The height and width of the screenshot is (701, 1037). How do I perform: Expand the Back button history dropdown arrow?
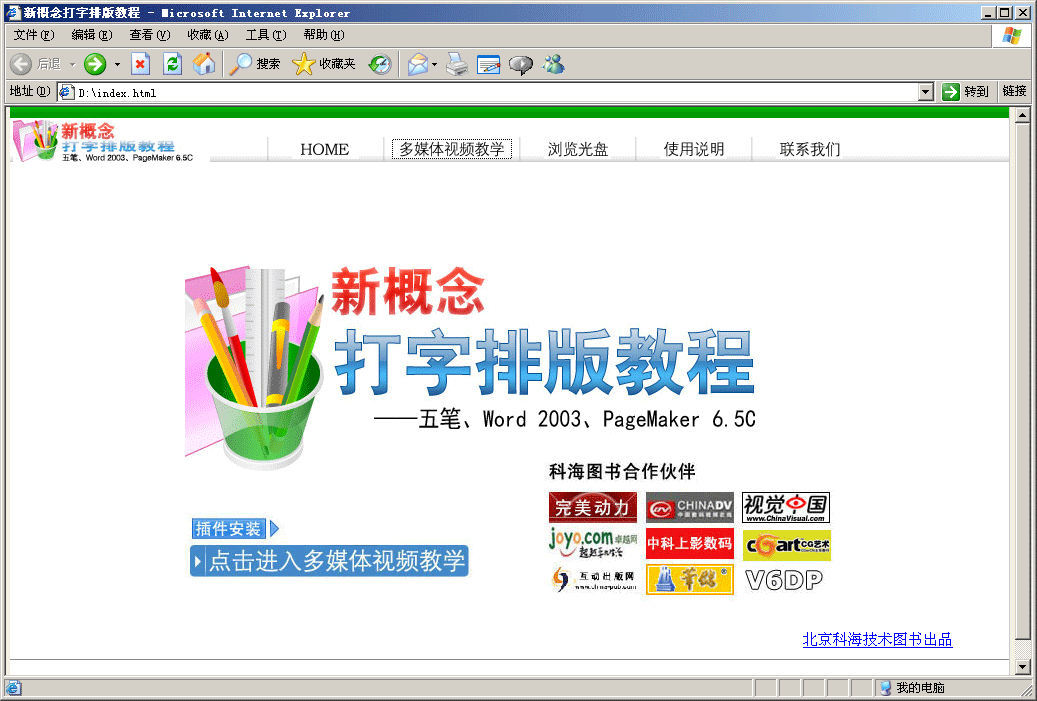pyautogui.click(x=72, y=64)
